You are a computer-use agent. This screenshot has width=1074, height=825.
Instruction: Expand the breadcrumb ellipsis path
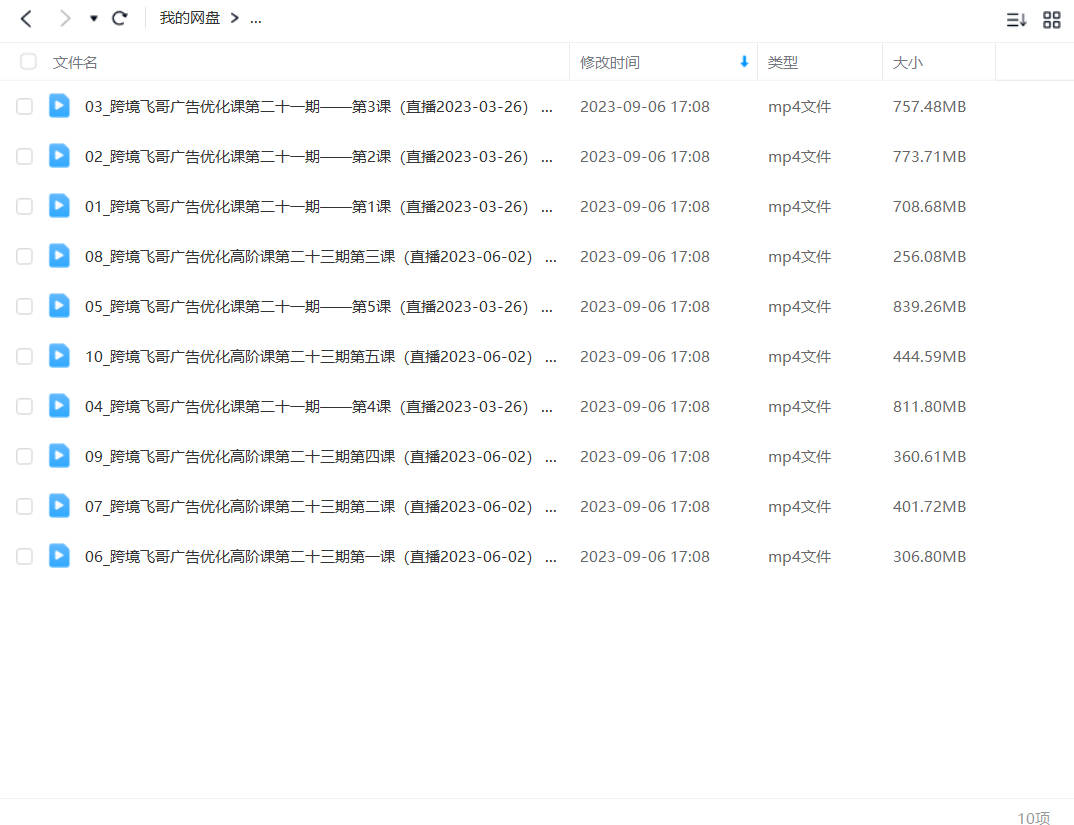[255, 19]
